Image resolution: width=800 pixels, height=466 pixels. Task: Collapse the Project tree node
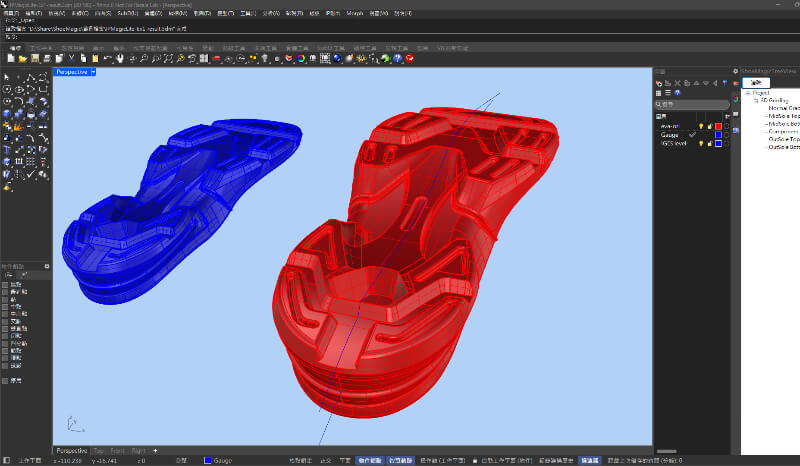coord(747,94)
